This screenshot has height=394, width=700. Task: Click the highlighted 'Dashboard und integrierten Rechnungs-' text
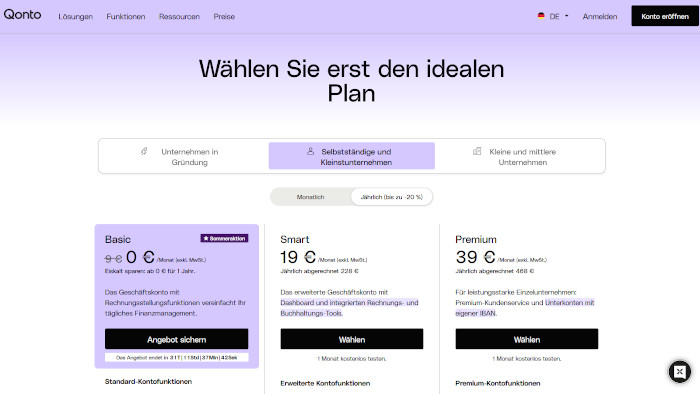pos(349,303)
